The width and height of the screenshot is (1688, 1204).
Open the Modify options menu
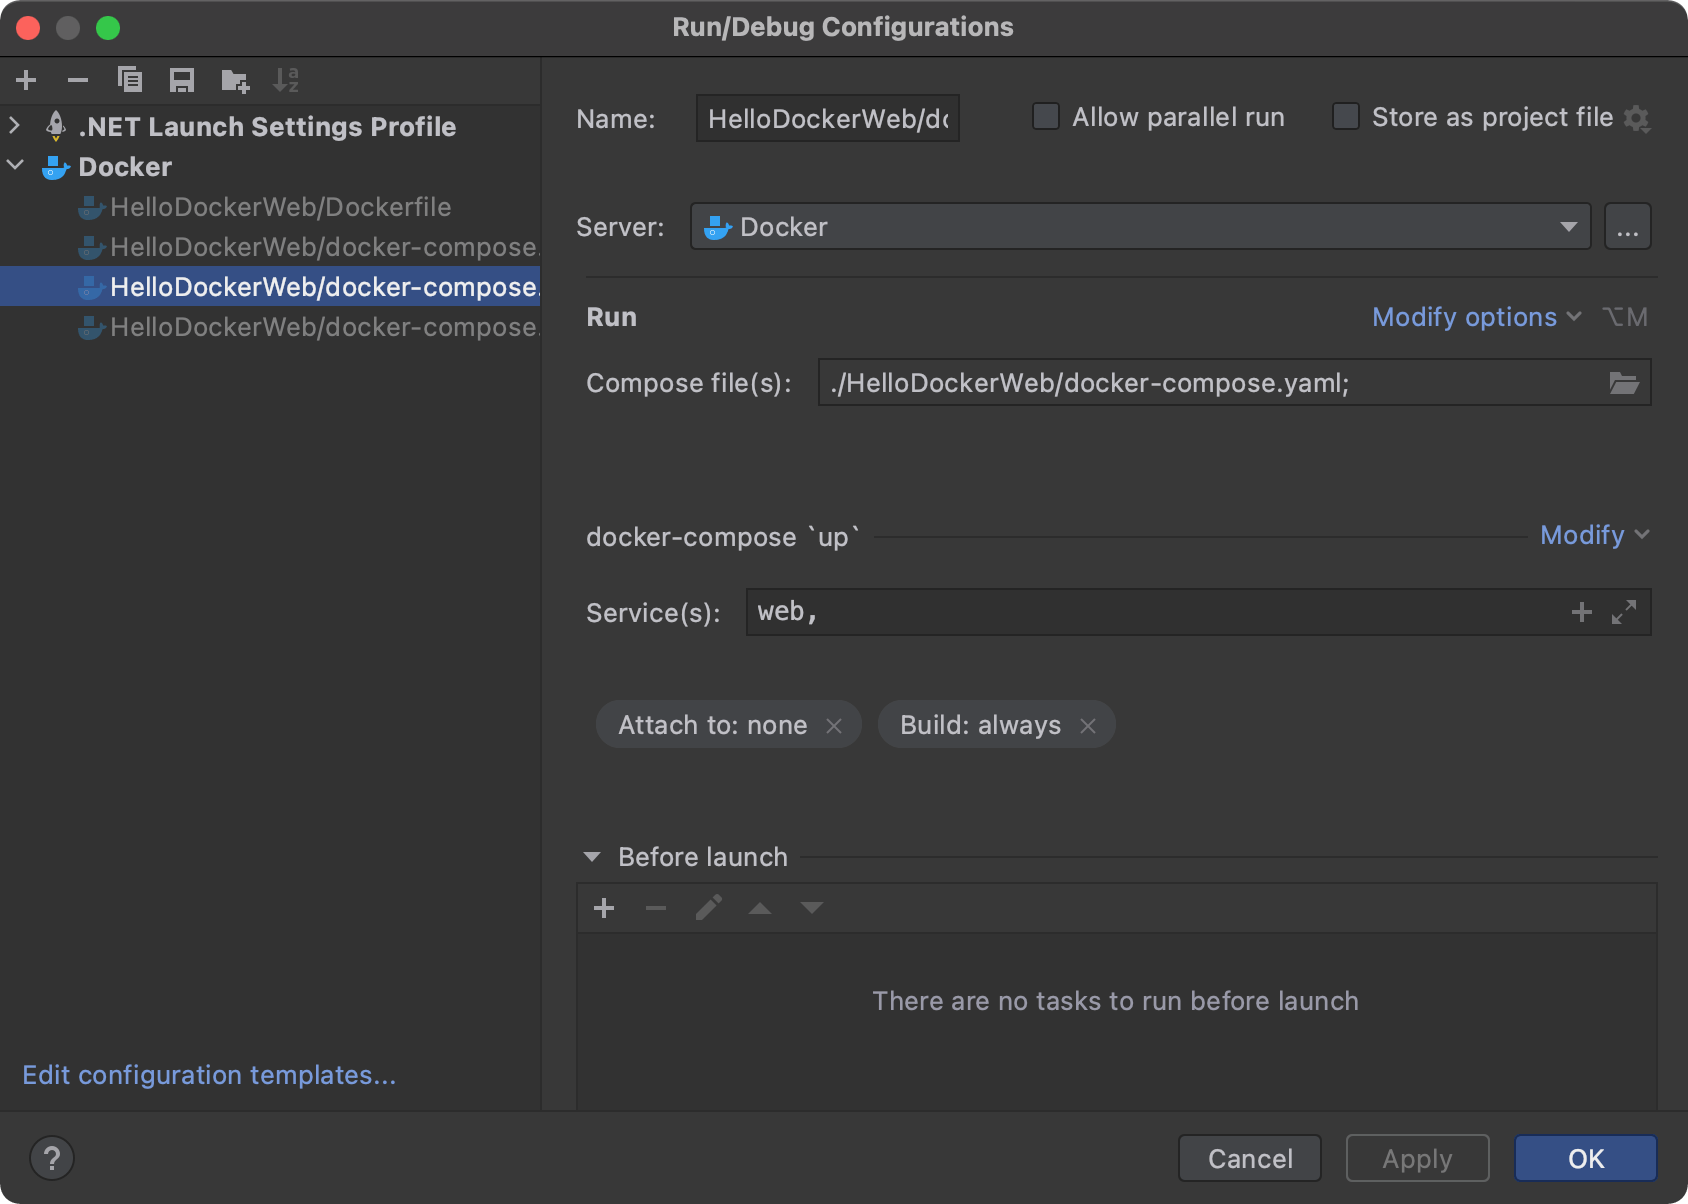[1475, 317]
